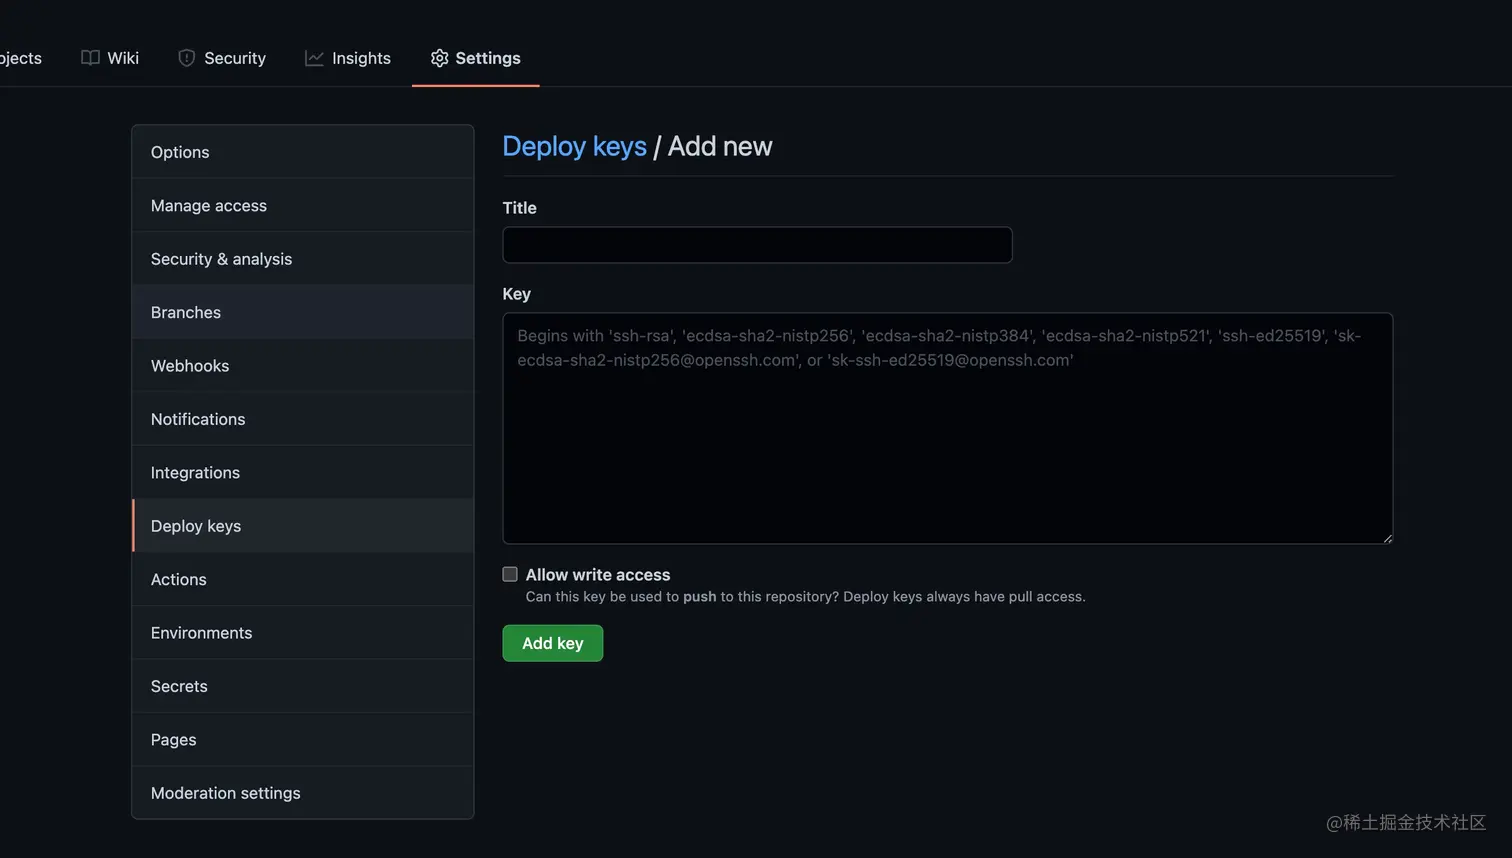Go to Manage access settings
The image size is (1512, 858).
point(303,205)
